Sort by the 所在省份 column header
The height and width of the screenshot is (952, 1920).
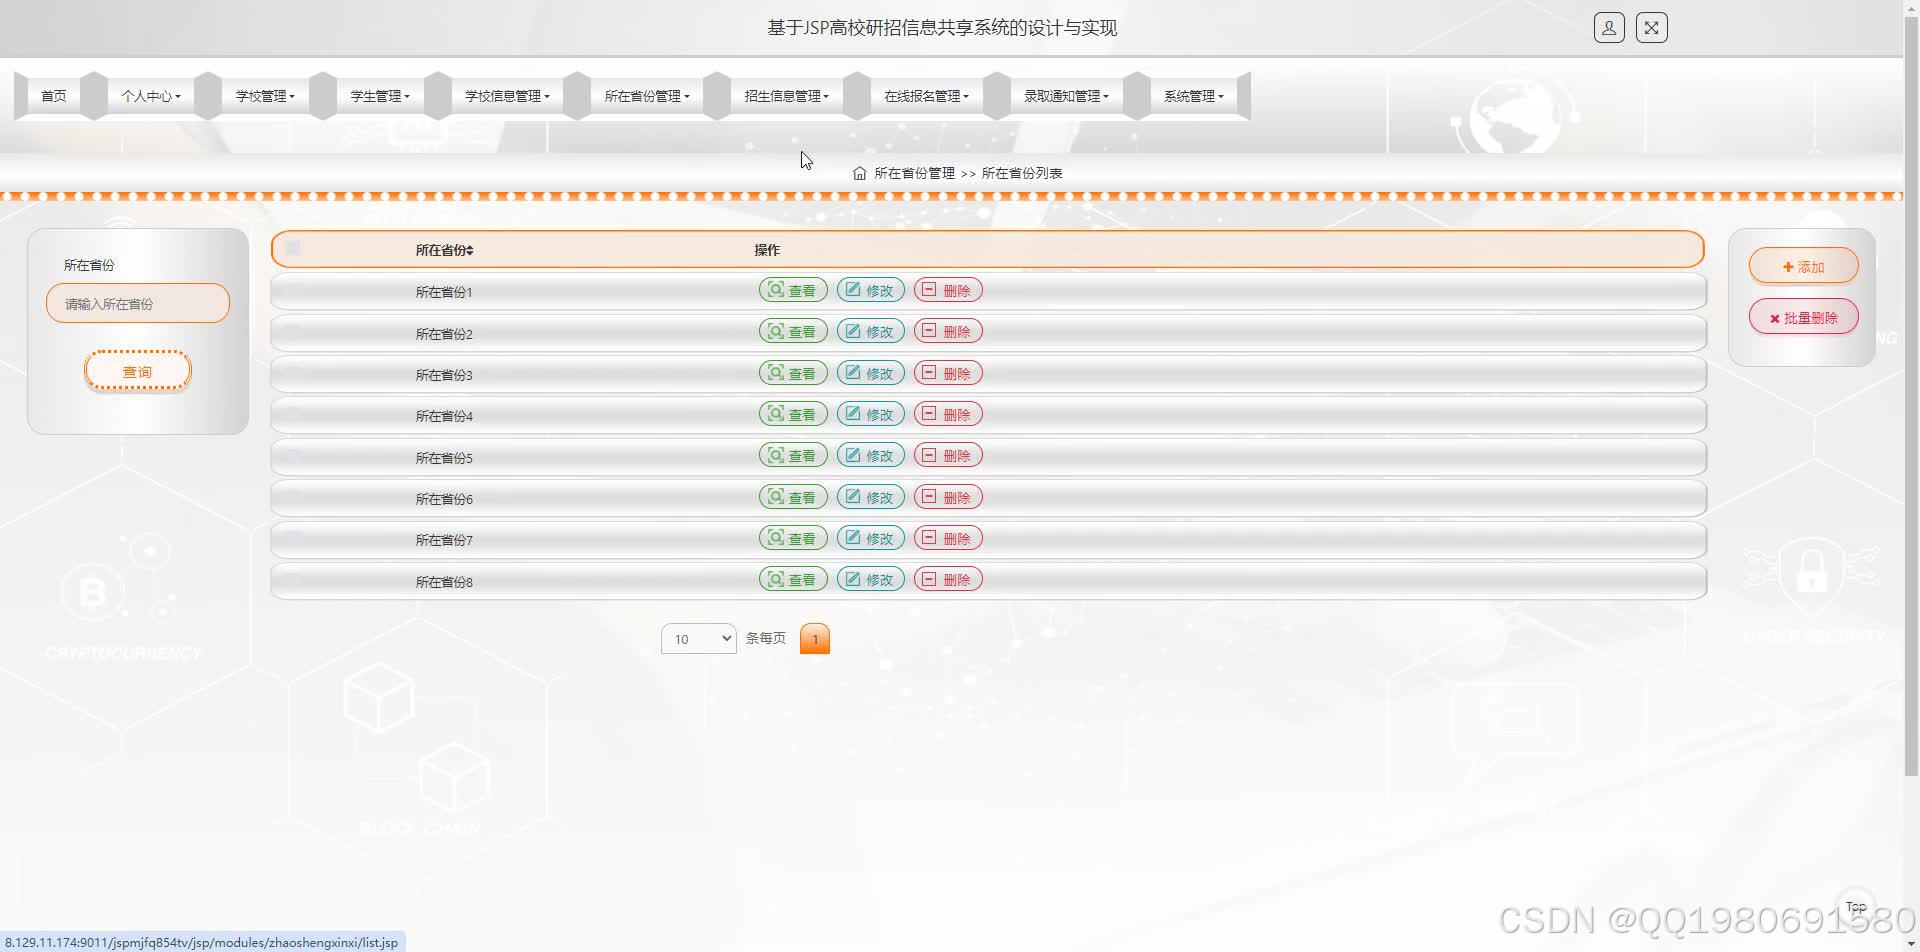(444, 250)
